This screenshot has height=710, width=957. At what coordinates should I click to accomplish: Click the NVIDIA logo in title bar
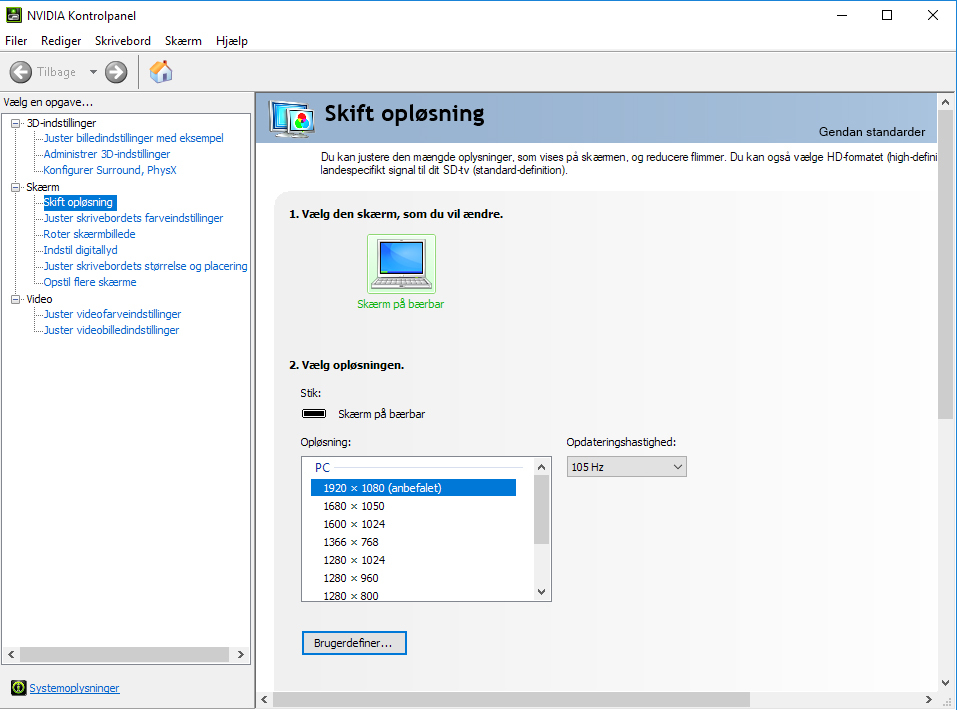[13, 15]
